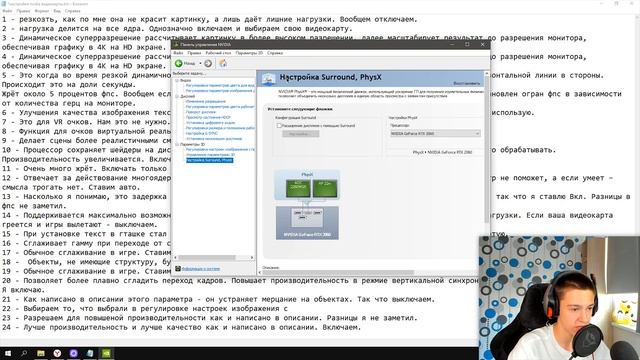Switch to NVIDIA panel via taskbar icon
Viewport: 640px width, 360px height.
[x=106, y=353]
